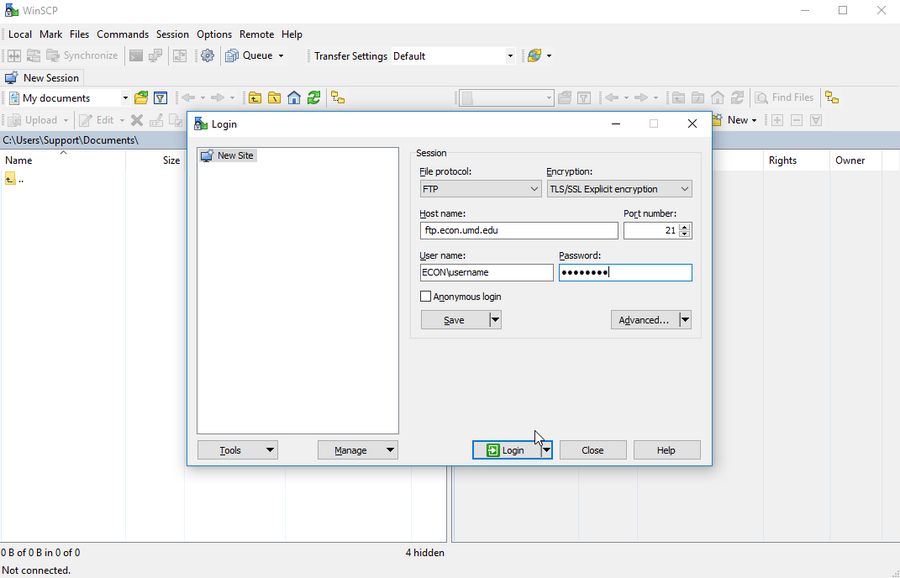Viewport: 900px width, 578px height.
Task: Click the User name field
Action: [487, 272]
